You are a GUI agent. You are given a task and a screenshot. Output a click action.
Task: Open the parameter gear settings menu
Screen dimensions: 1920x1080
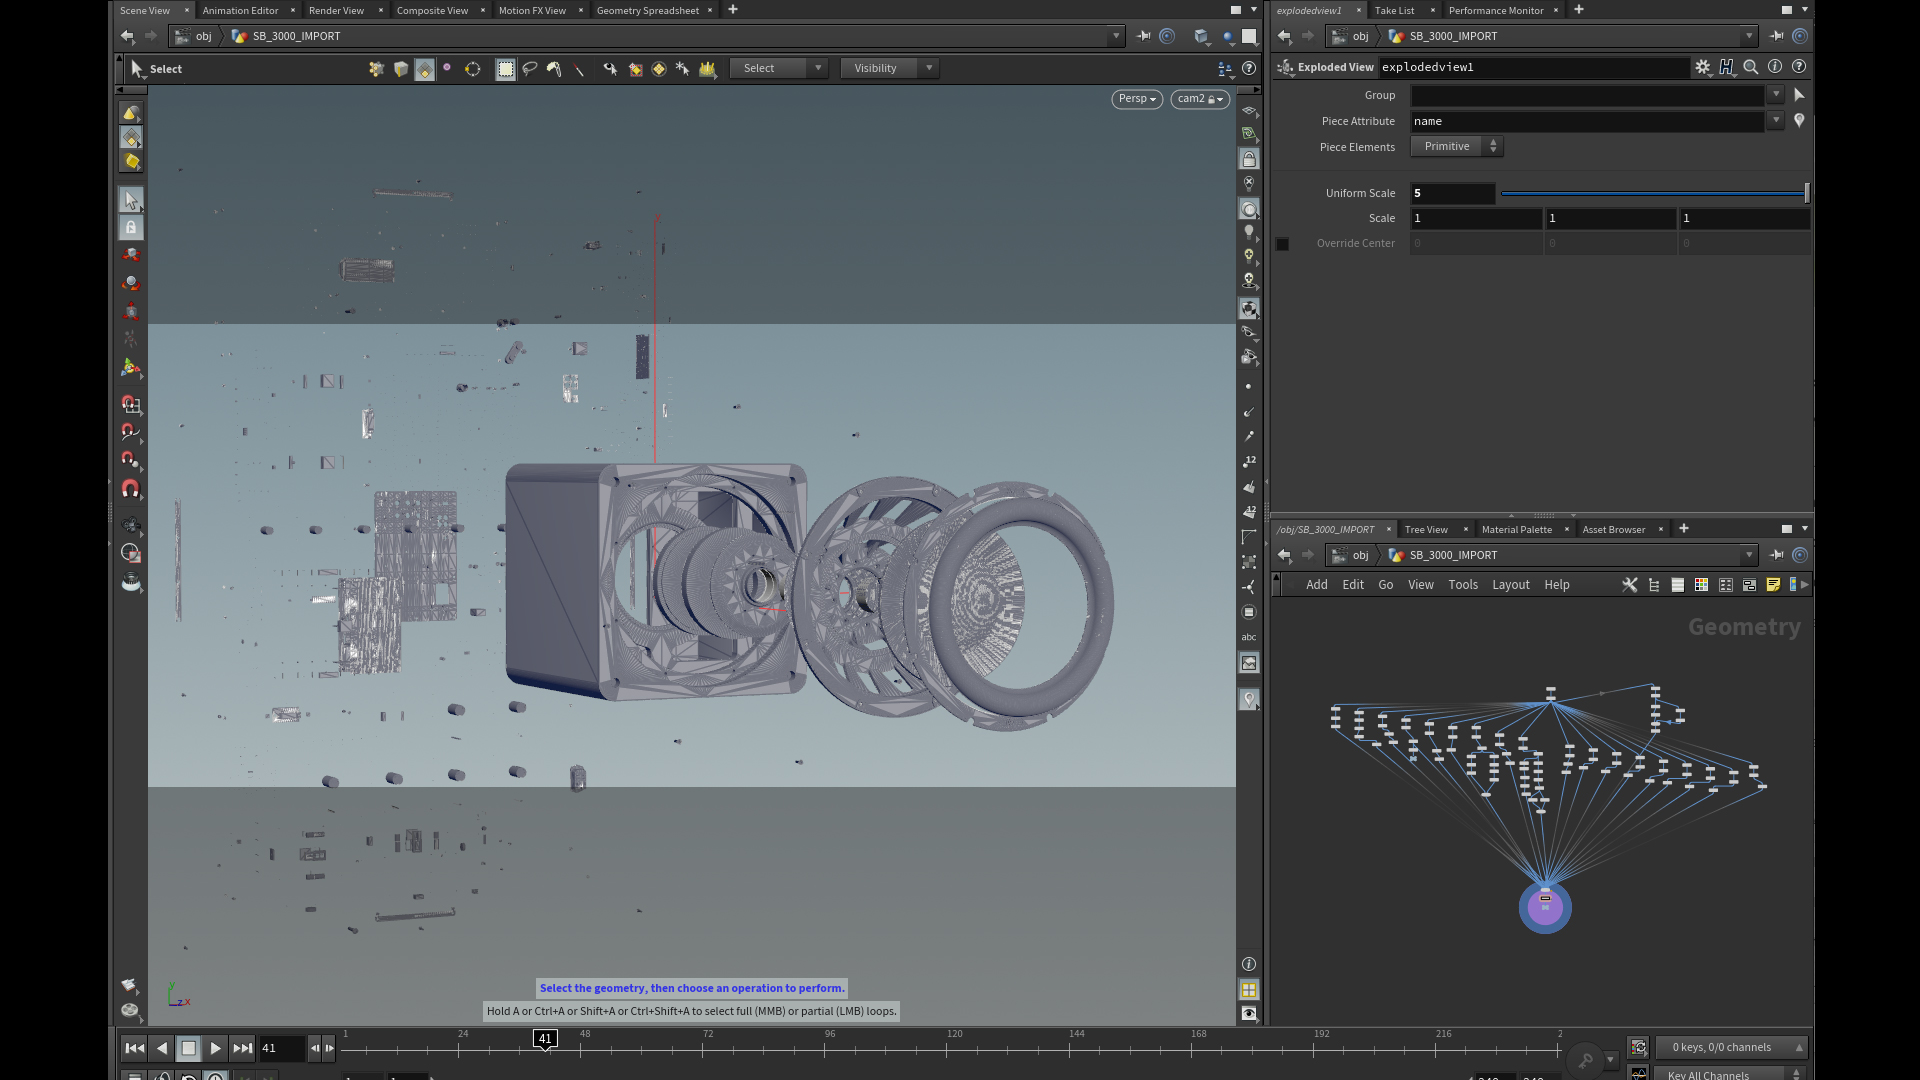click(1702, 67)
